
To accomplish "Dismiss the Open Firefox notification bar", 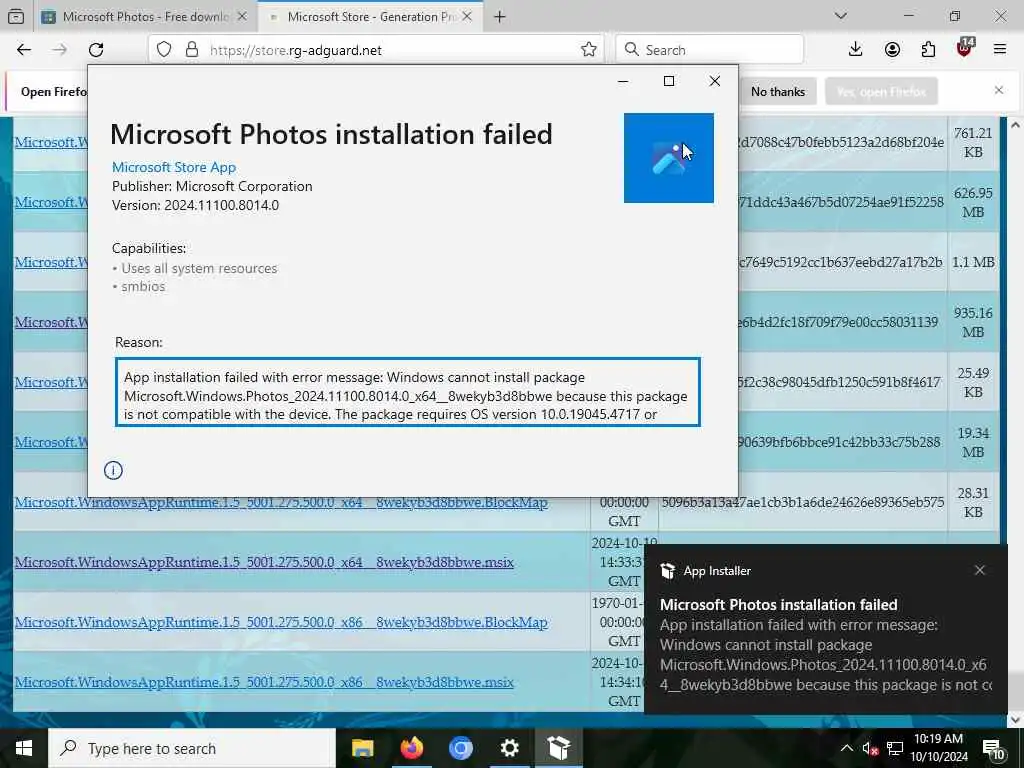I will (x=999, y=90).
